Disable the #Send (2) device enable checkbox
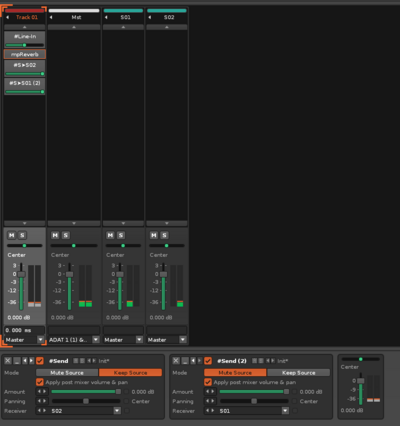 tap(208, 361)
